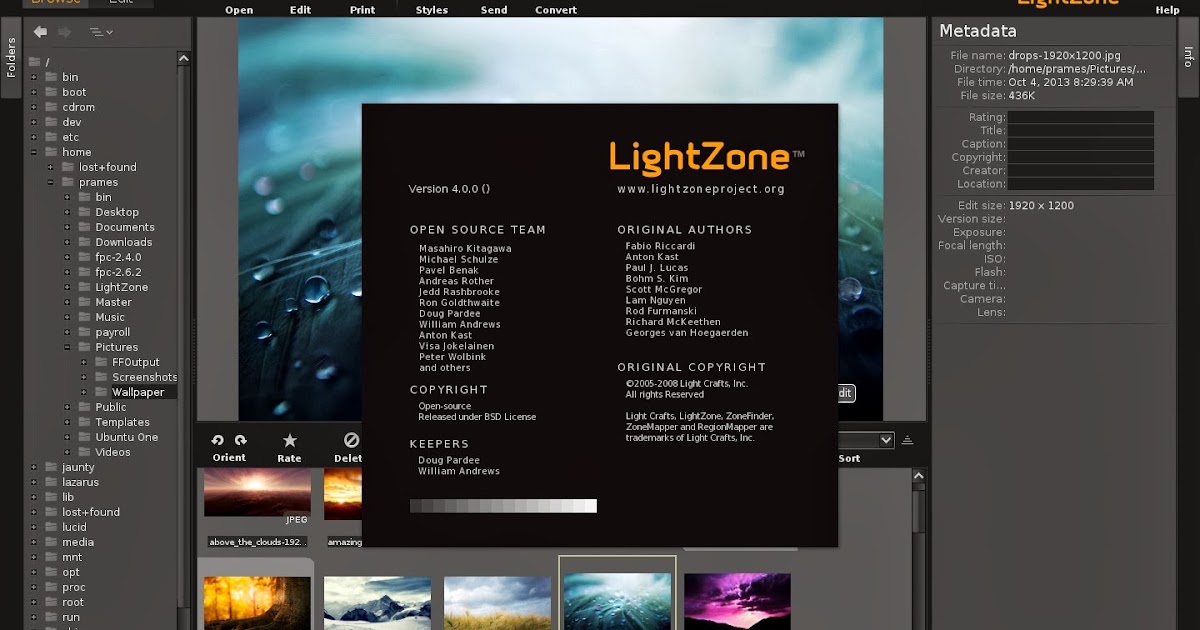Expand the FFOutput folder
1200x630 pixels.
click(x=84, y=362)
